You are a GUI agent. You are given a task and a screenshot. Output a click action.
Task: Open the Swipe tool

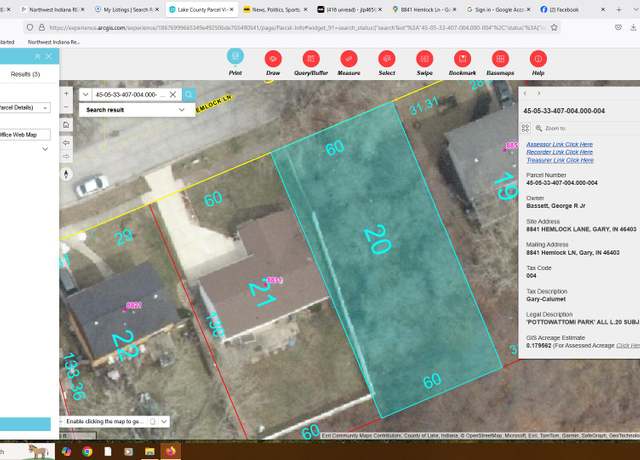click(424, 59)
